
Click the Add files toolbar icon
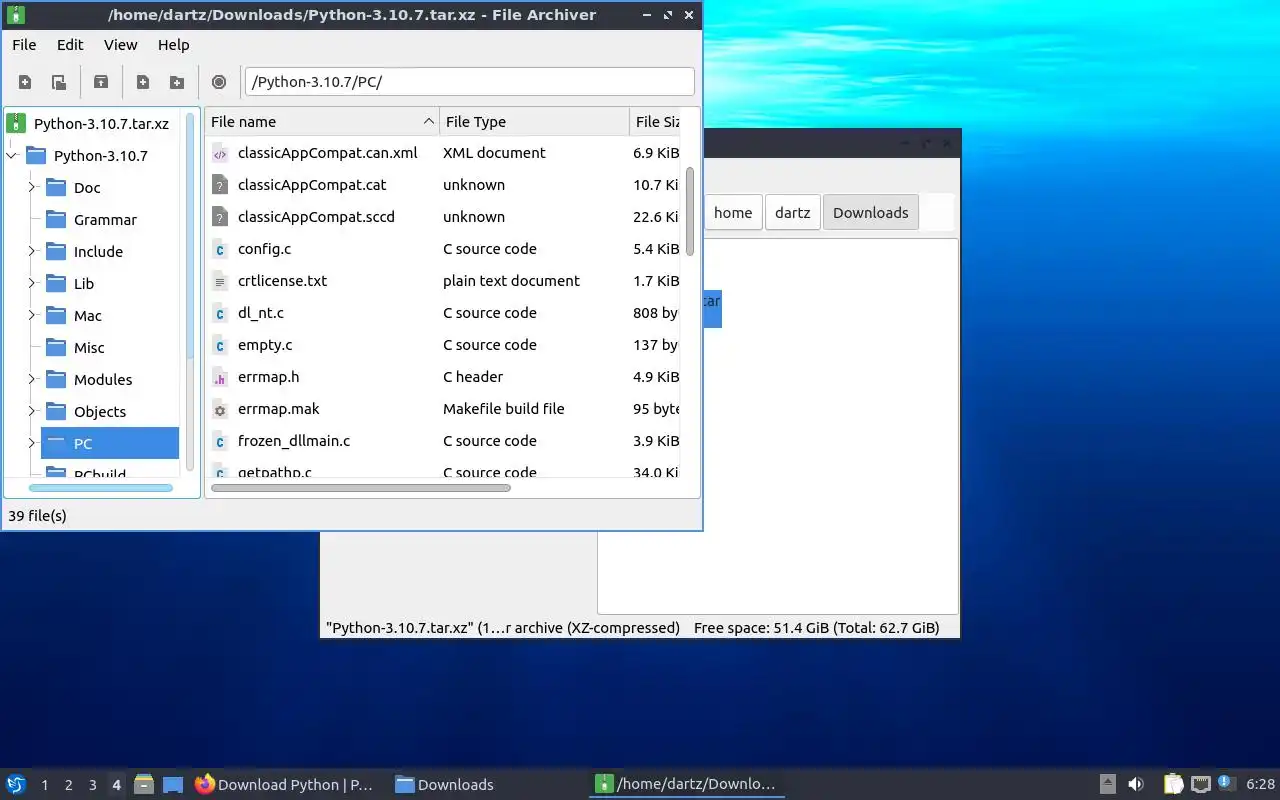click(x=143, y=82)
